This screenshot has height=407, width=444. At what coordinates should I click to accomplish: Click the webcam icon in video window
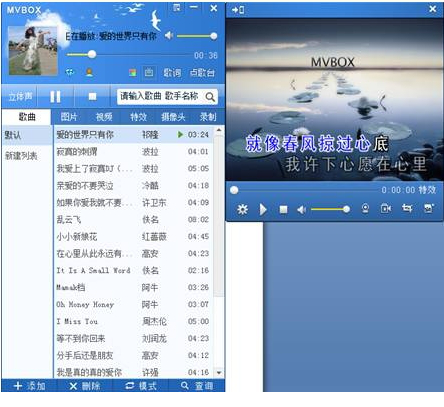point(365,209)
